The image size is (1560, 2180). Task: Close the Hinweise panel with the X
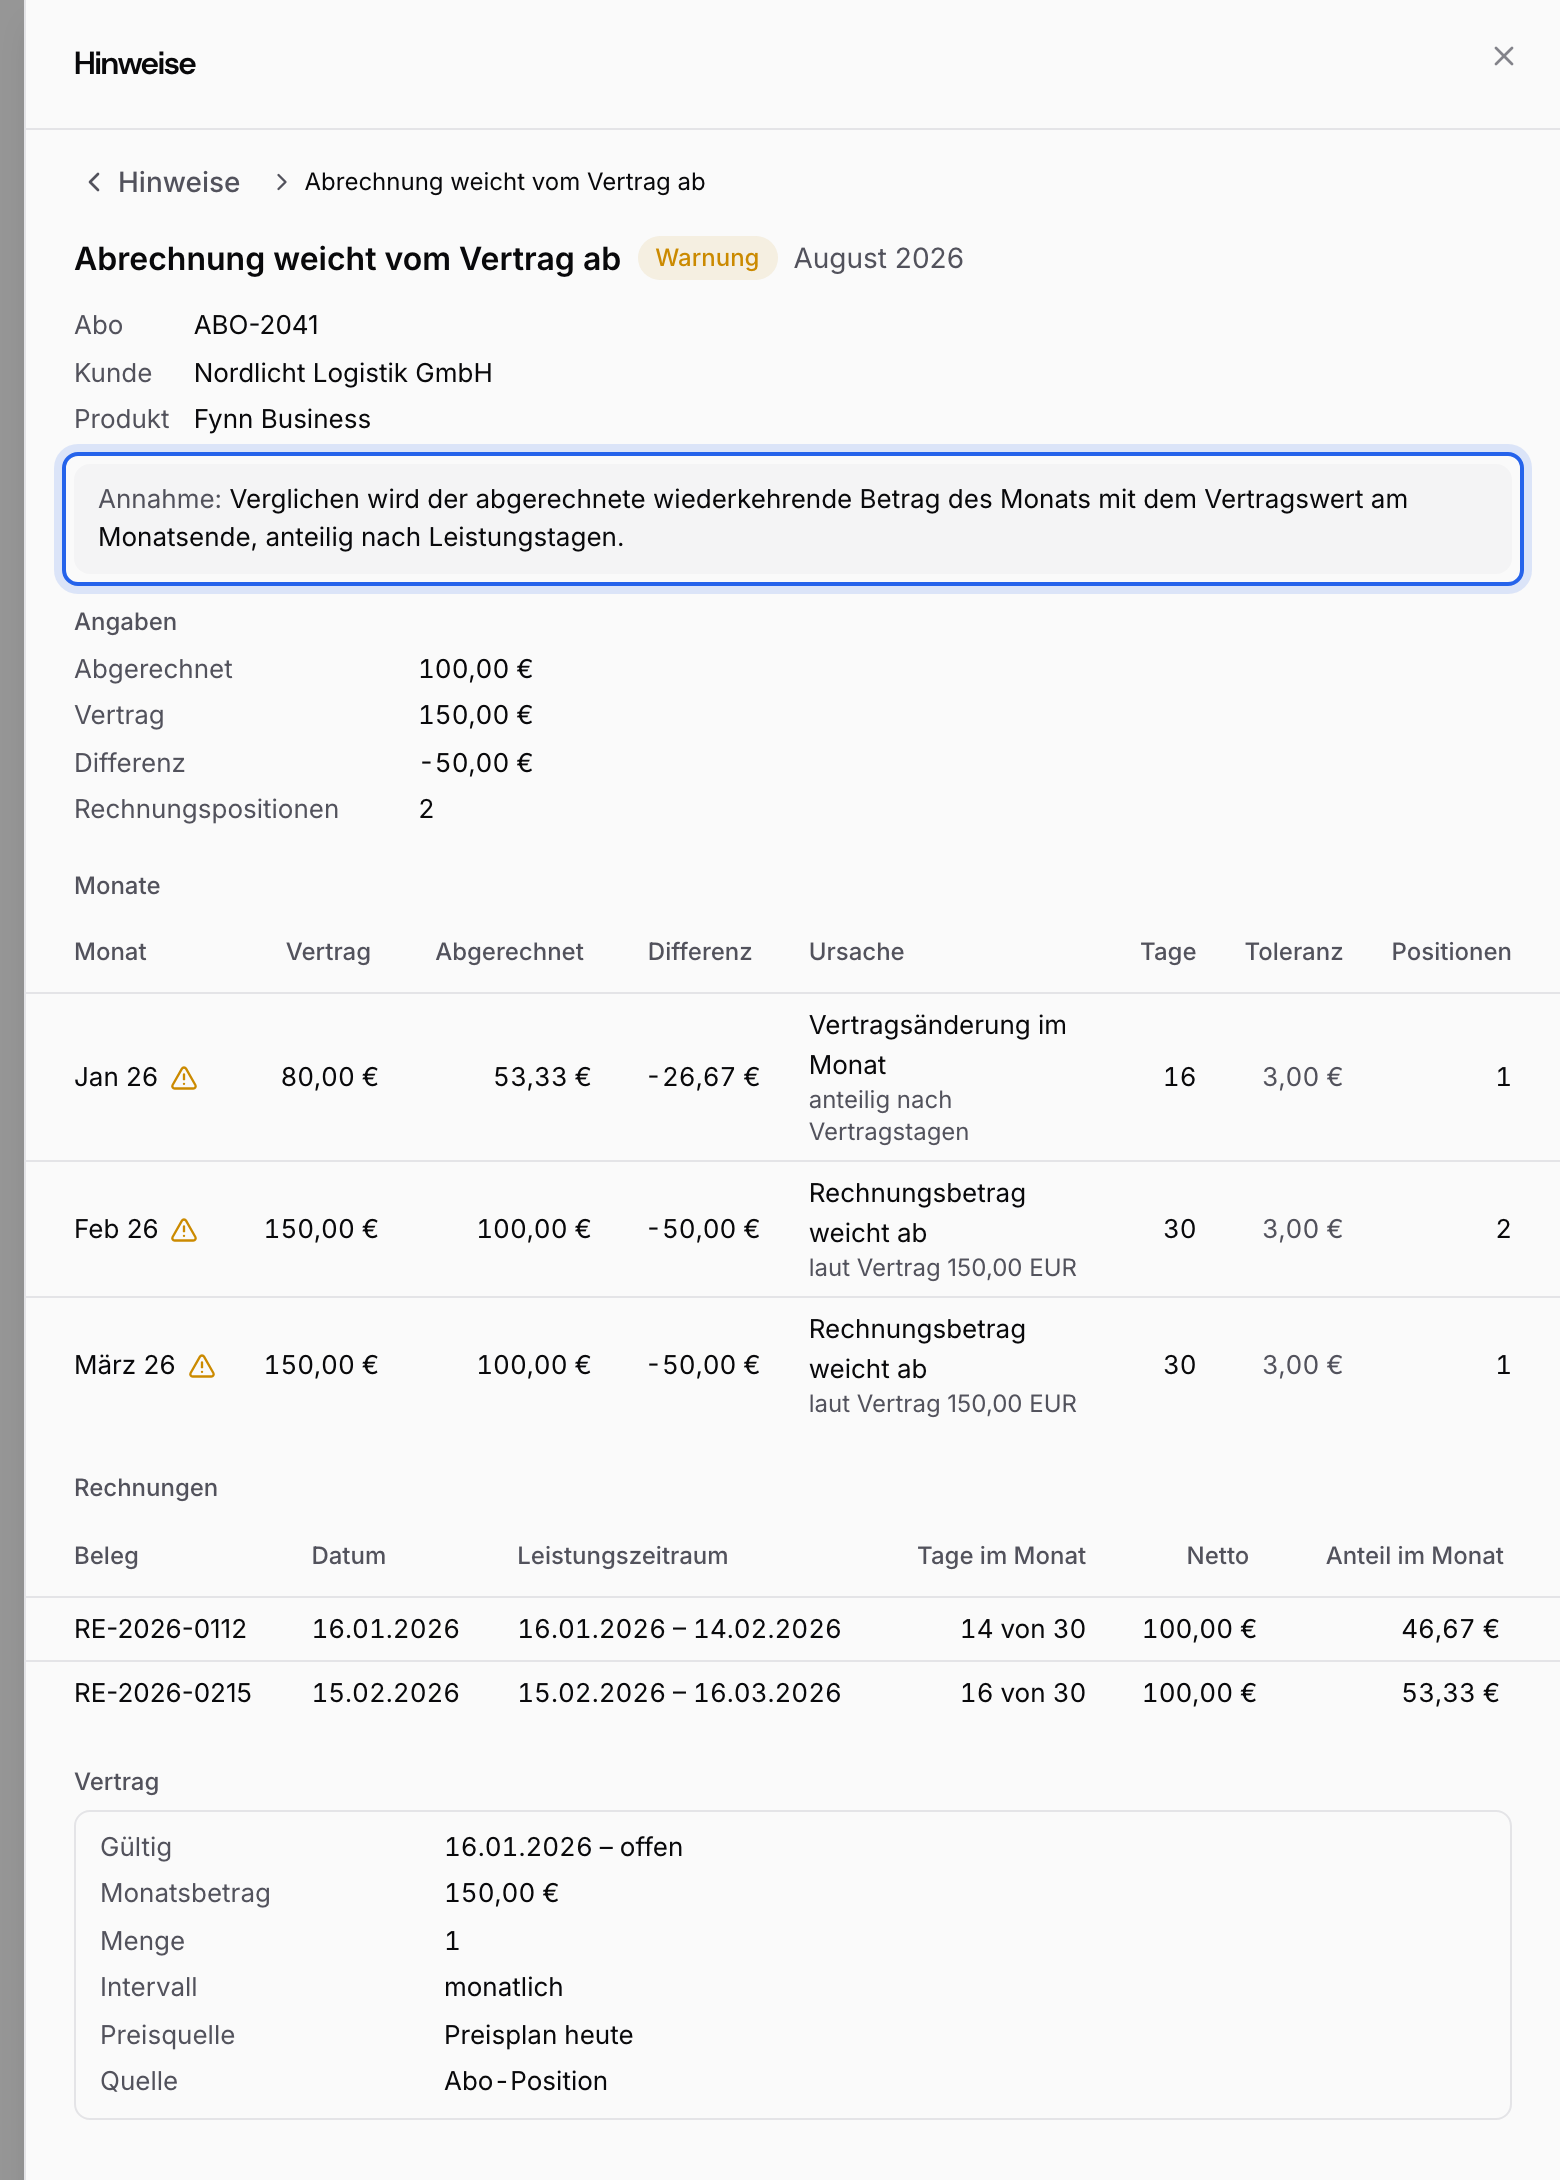tap(1503, 57)
